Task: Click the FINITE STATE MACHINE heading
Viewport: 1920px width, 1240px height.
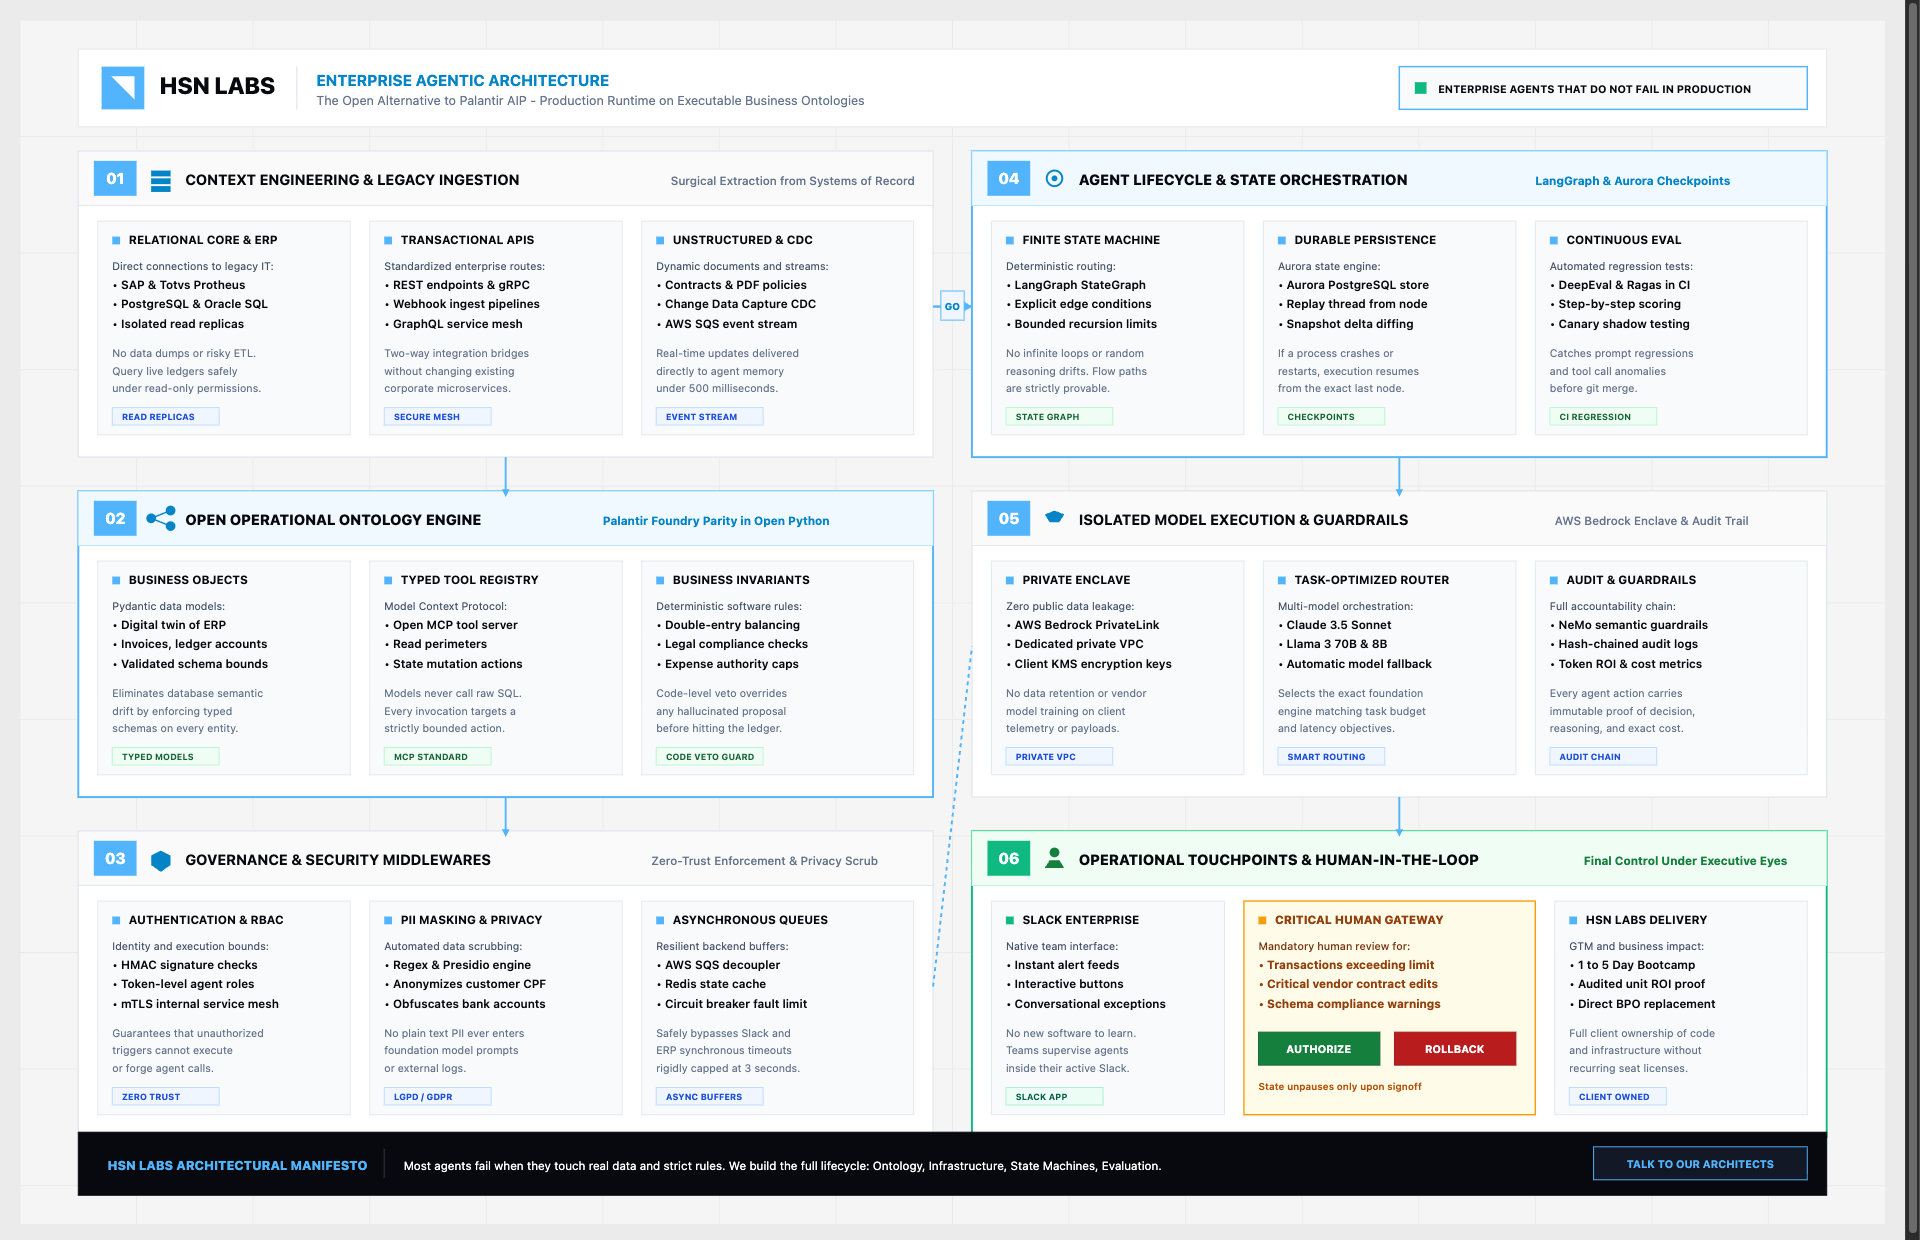Action: (x=1091, y=240)
